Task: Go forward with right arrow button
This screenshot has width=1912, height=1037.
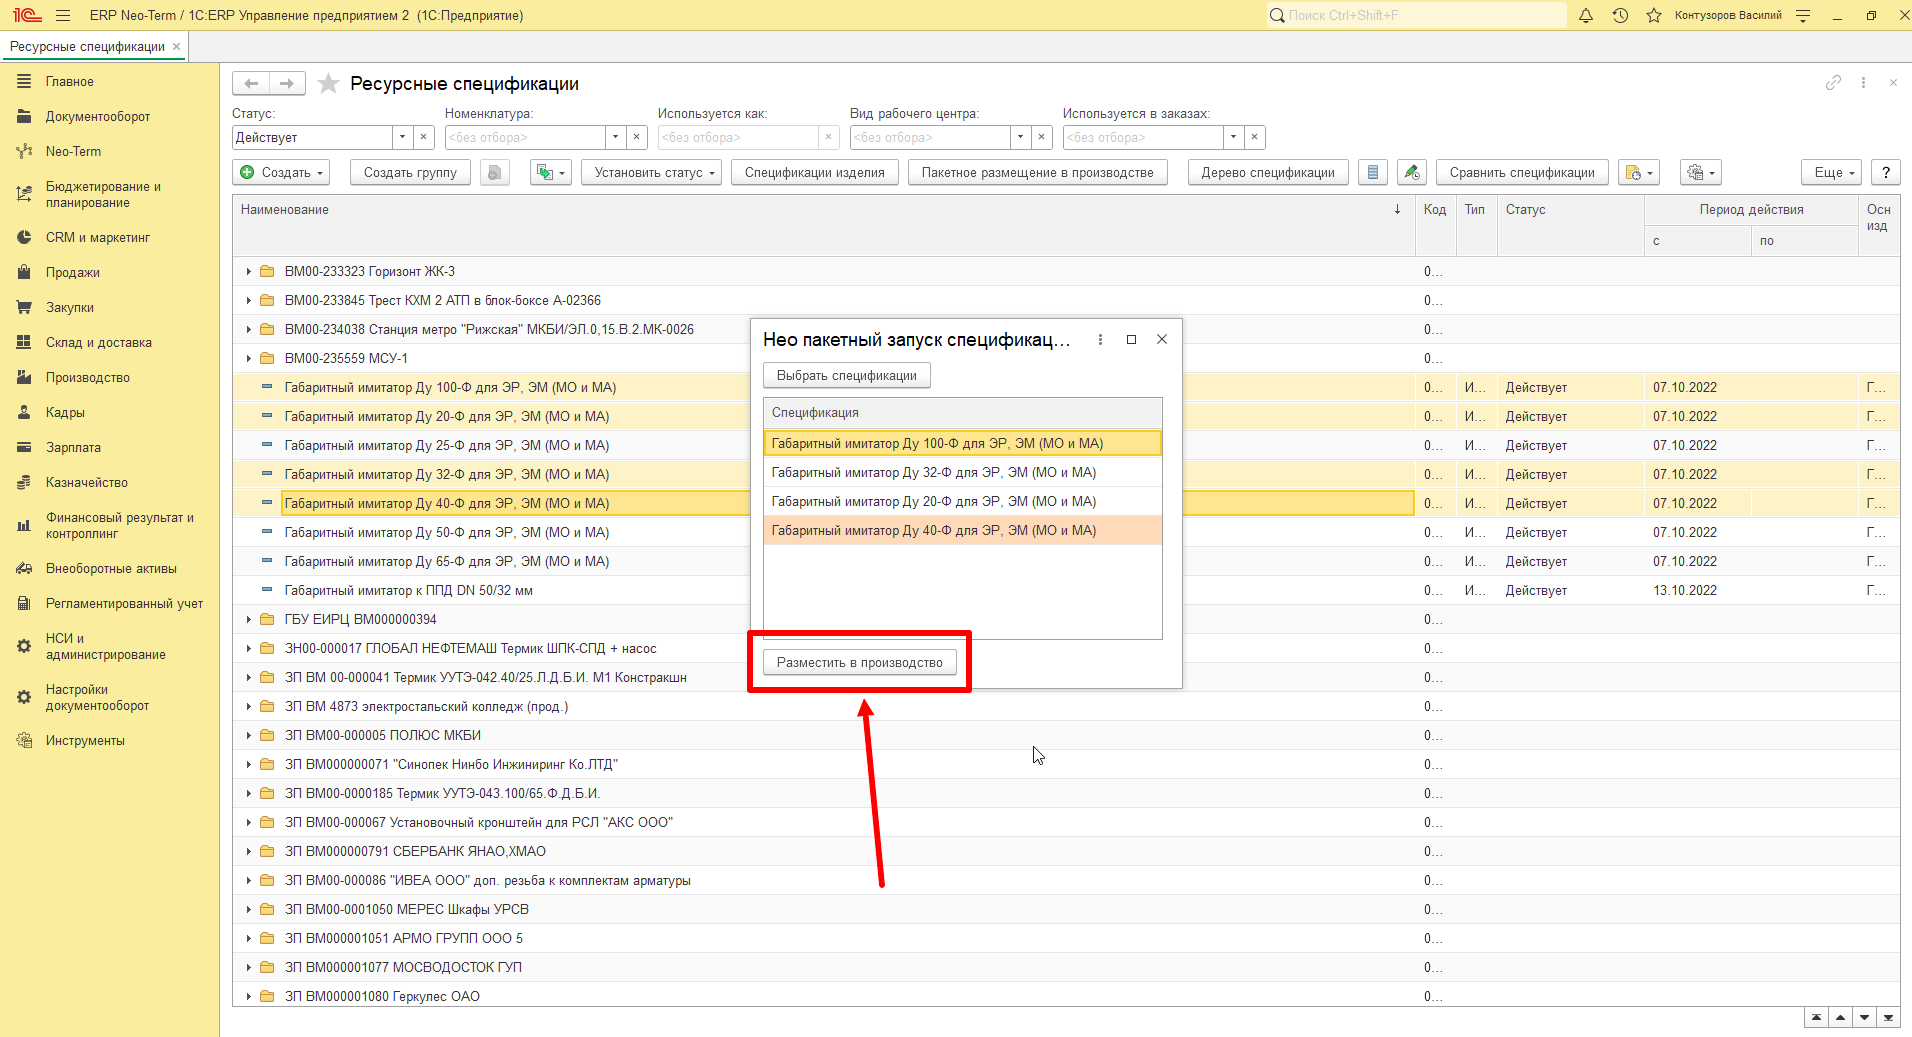Action: click(x=287, y=84)
